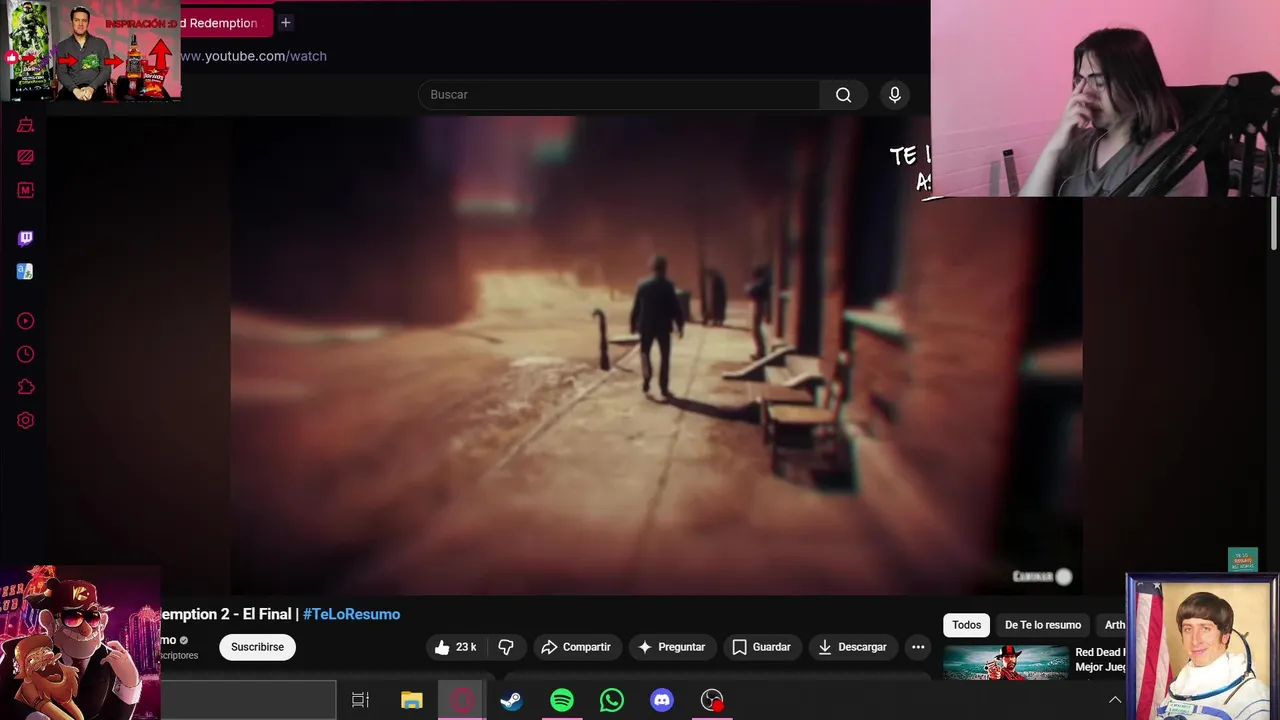Select the Todos filter chip
This screenshot has height=720, width=1280.
966,625
